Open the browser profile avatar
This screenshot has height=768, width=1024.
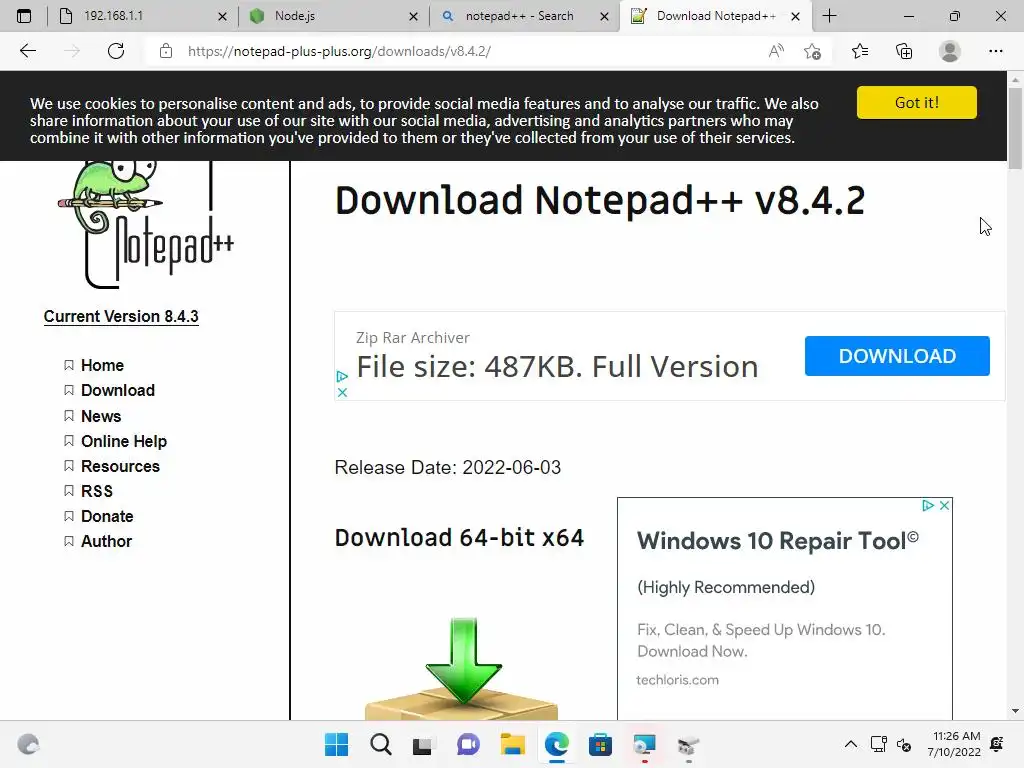pos(950,51)
